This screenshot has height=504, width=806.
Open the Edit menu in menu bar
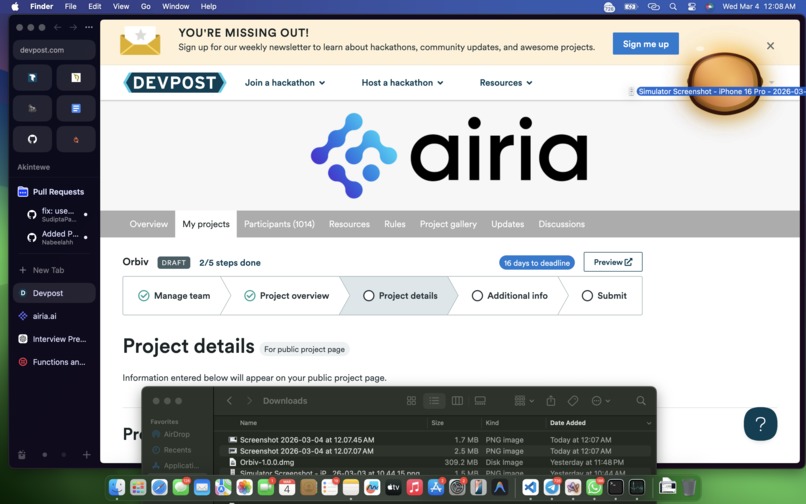tap(95, 6)
